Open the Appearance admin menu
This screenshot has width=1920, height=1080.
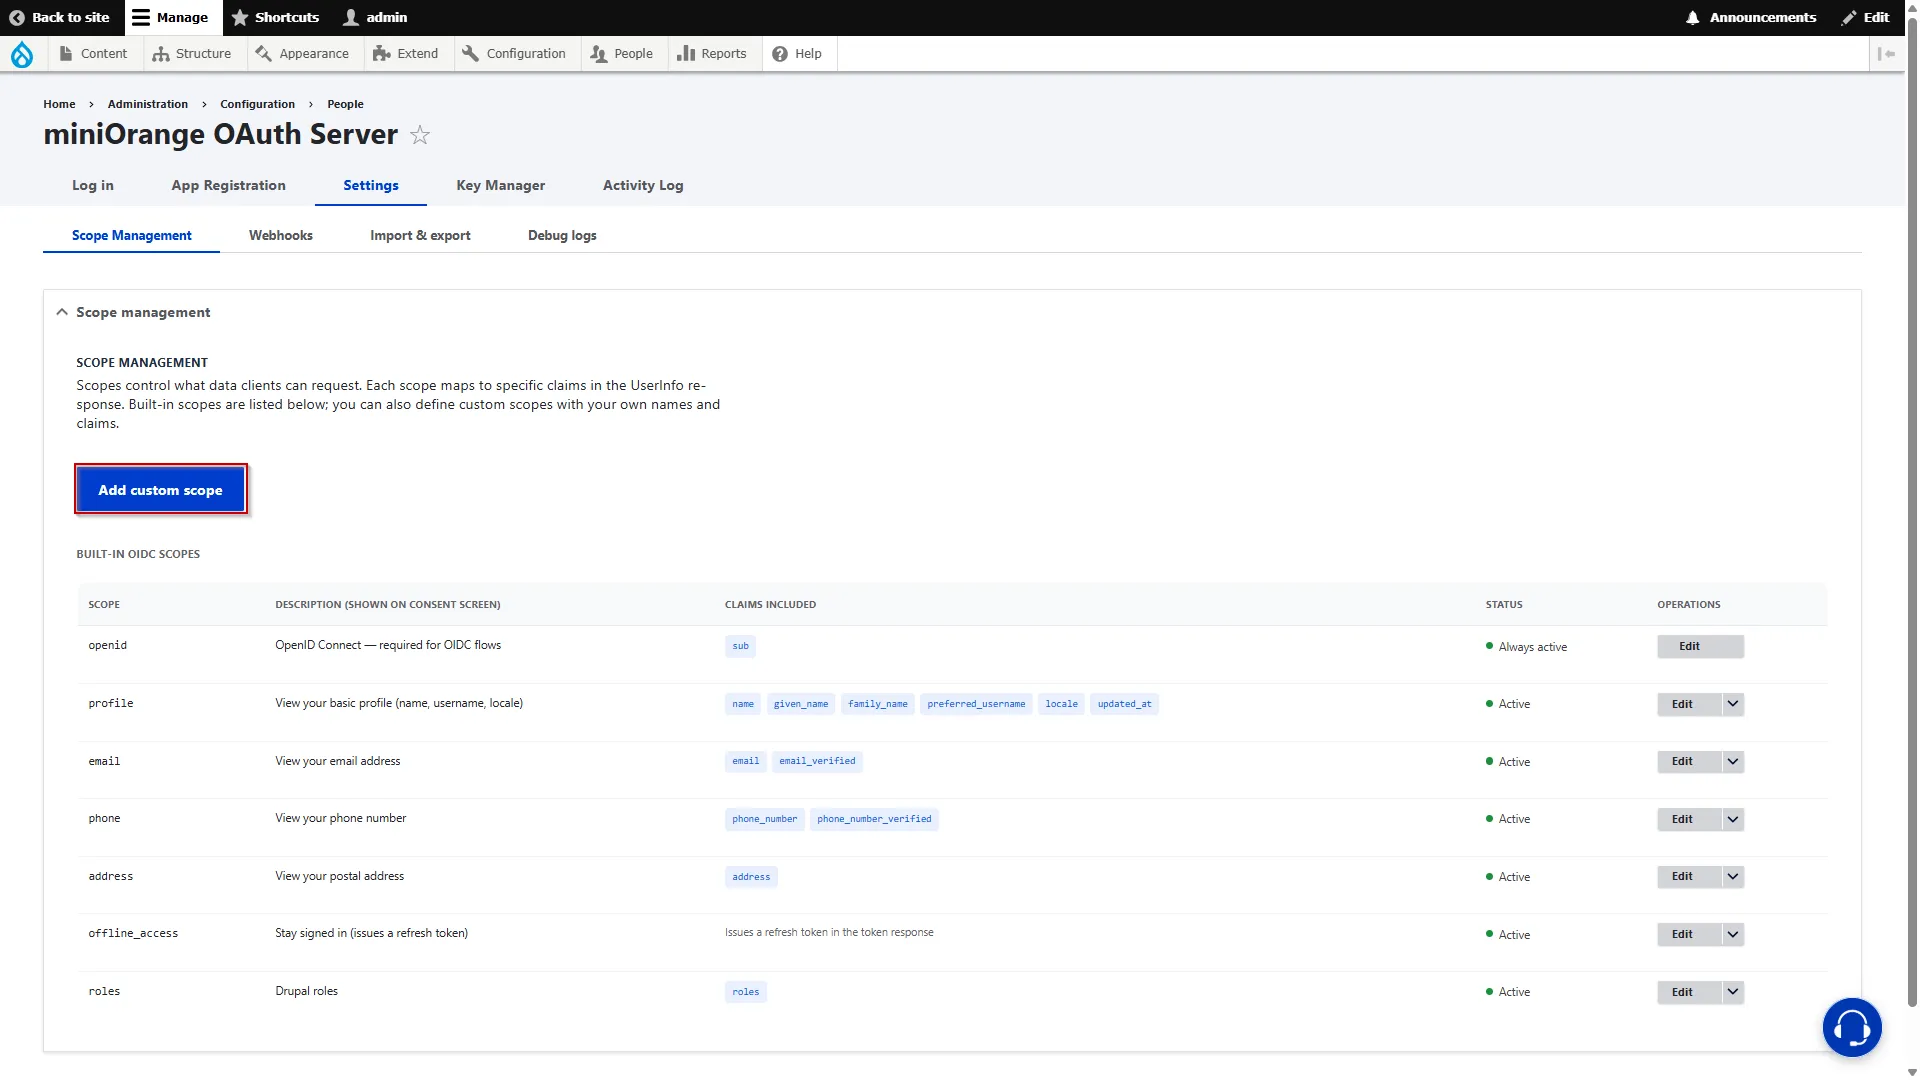(x=302, y=54)
